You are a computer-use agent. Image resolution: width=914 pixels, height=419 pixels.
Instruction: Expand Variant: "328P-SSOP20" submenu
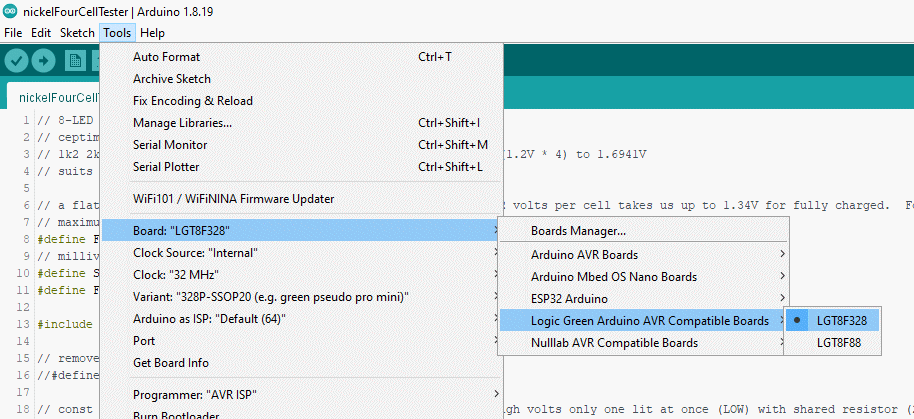[302, 297]
